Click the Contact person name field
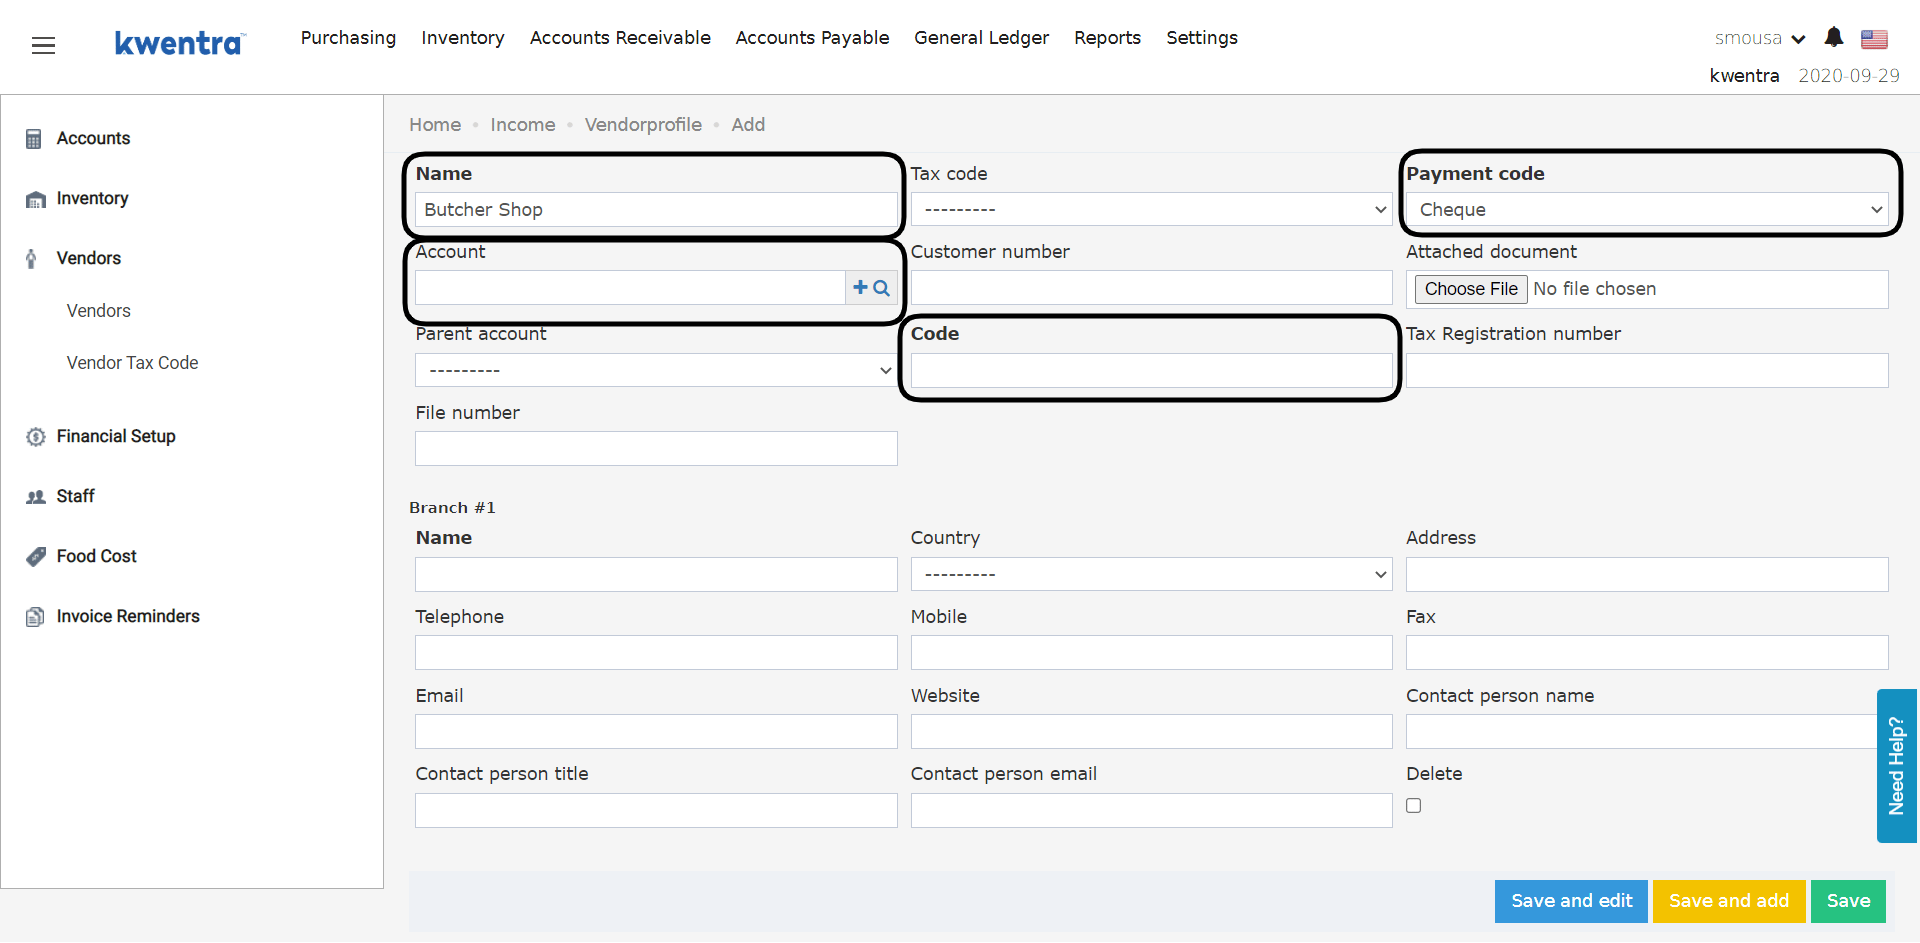 tap(1641, 732)
